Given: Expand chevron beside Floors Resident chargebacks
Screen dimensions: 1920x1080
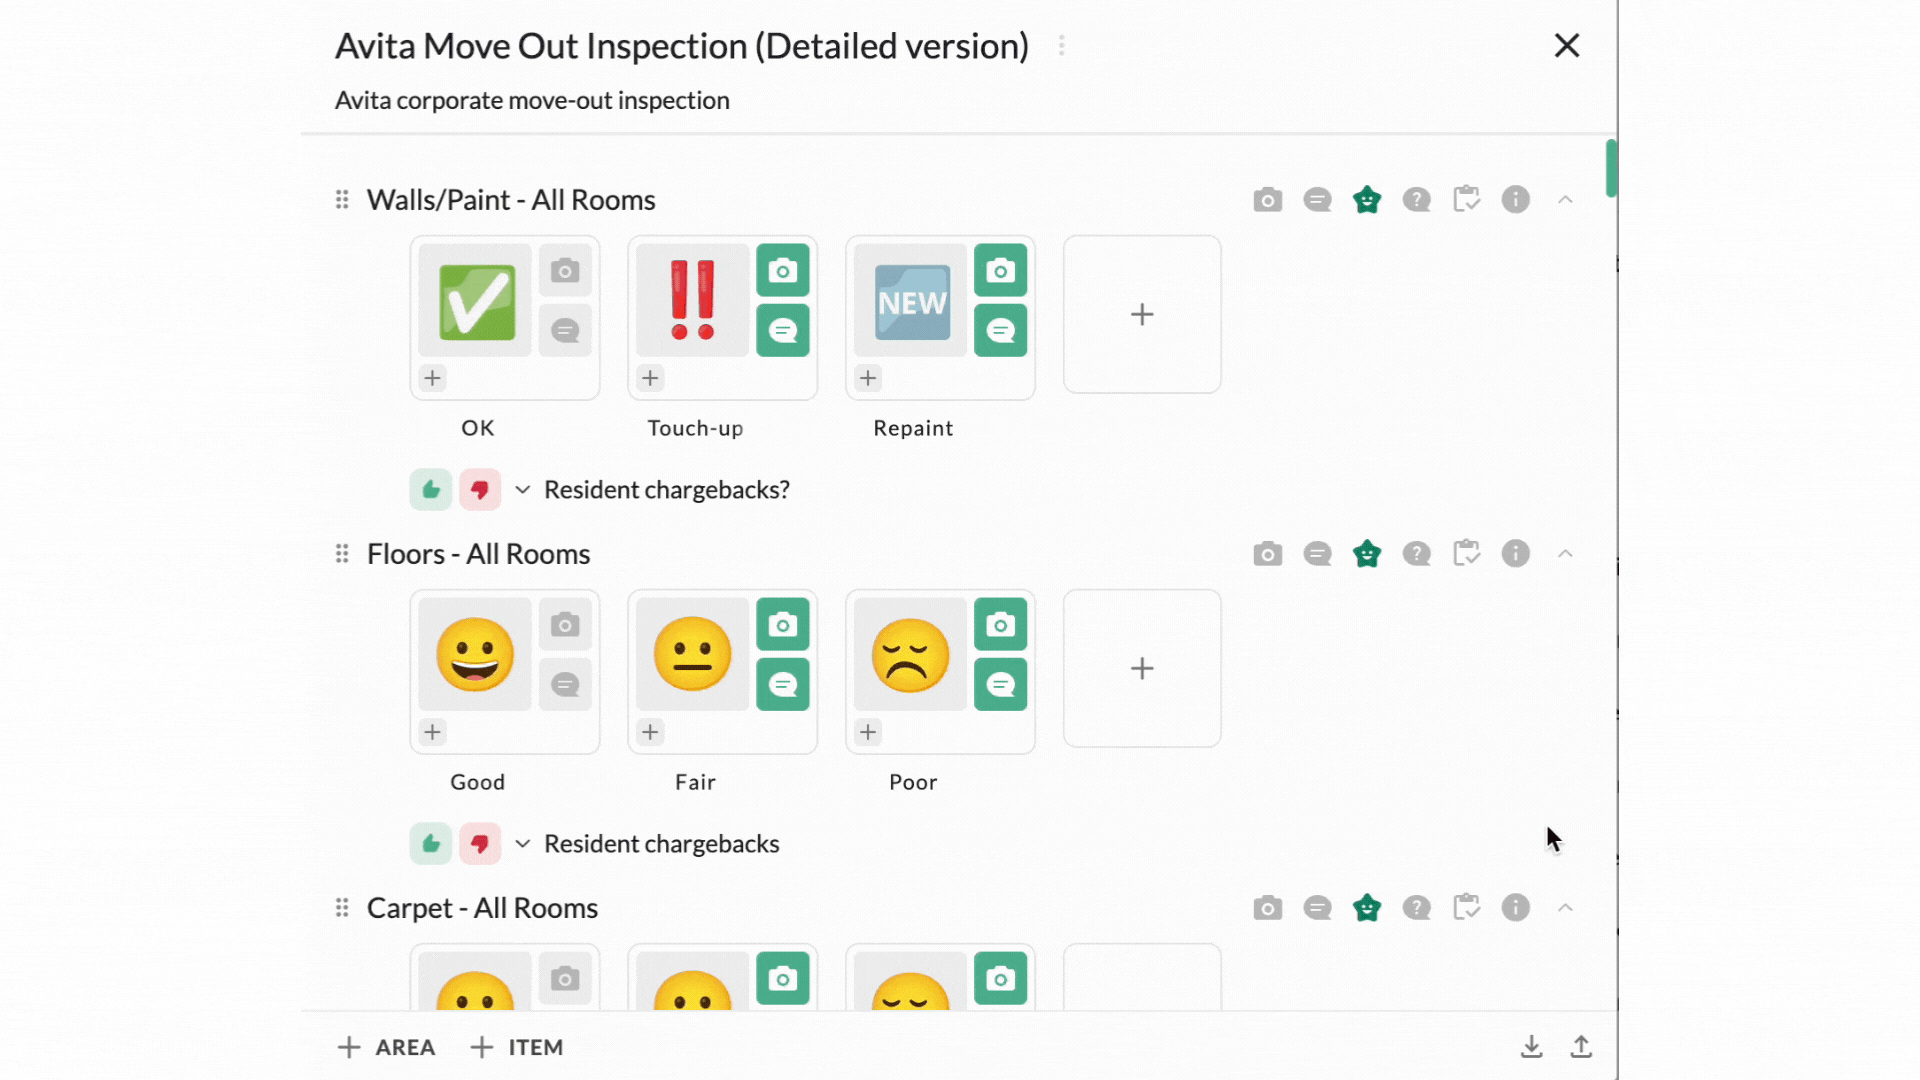Looking at the screenshot, I should [522, 844].
